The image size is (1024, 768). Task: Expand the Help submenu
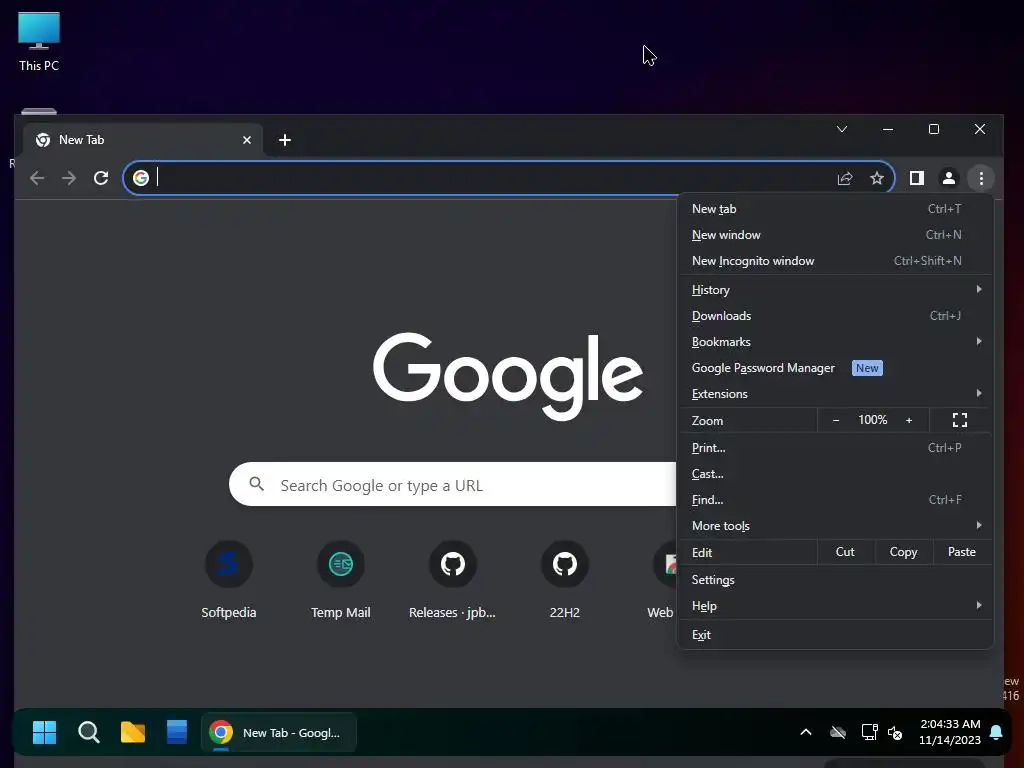(x=835, y=606)
